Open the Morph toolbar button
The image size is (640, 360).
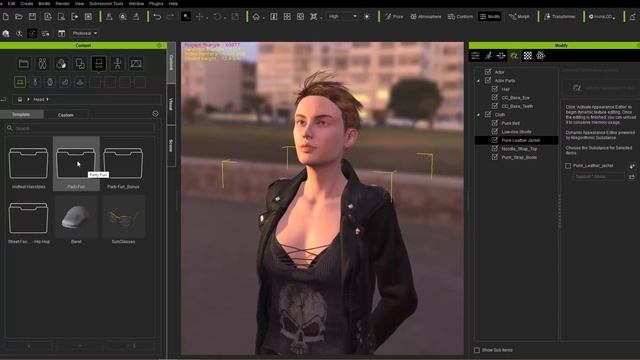[x=519, y=17]
